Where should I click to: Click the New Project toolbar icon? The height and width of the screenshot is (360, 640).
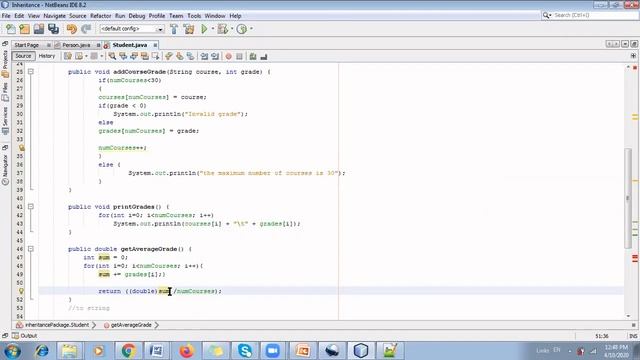pos(24,29)
